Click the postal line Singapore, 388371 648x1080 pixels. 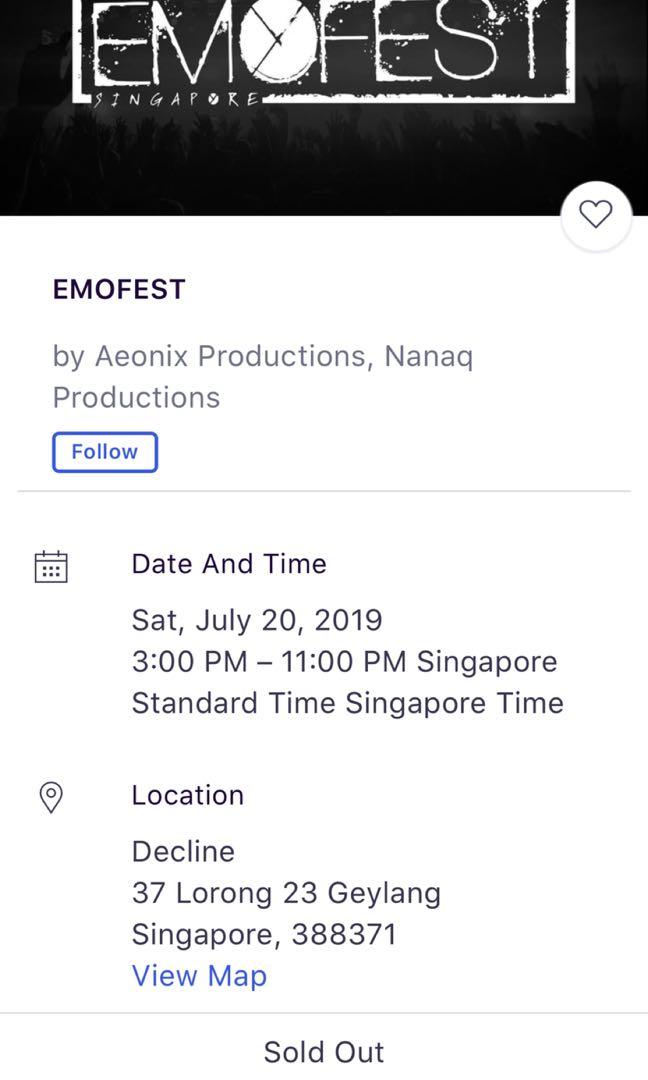tap(264, 934)
